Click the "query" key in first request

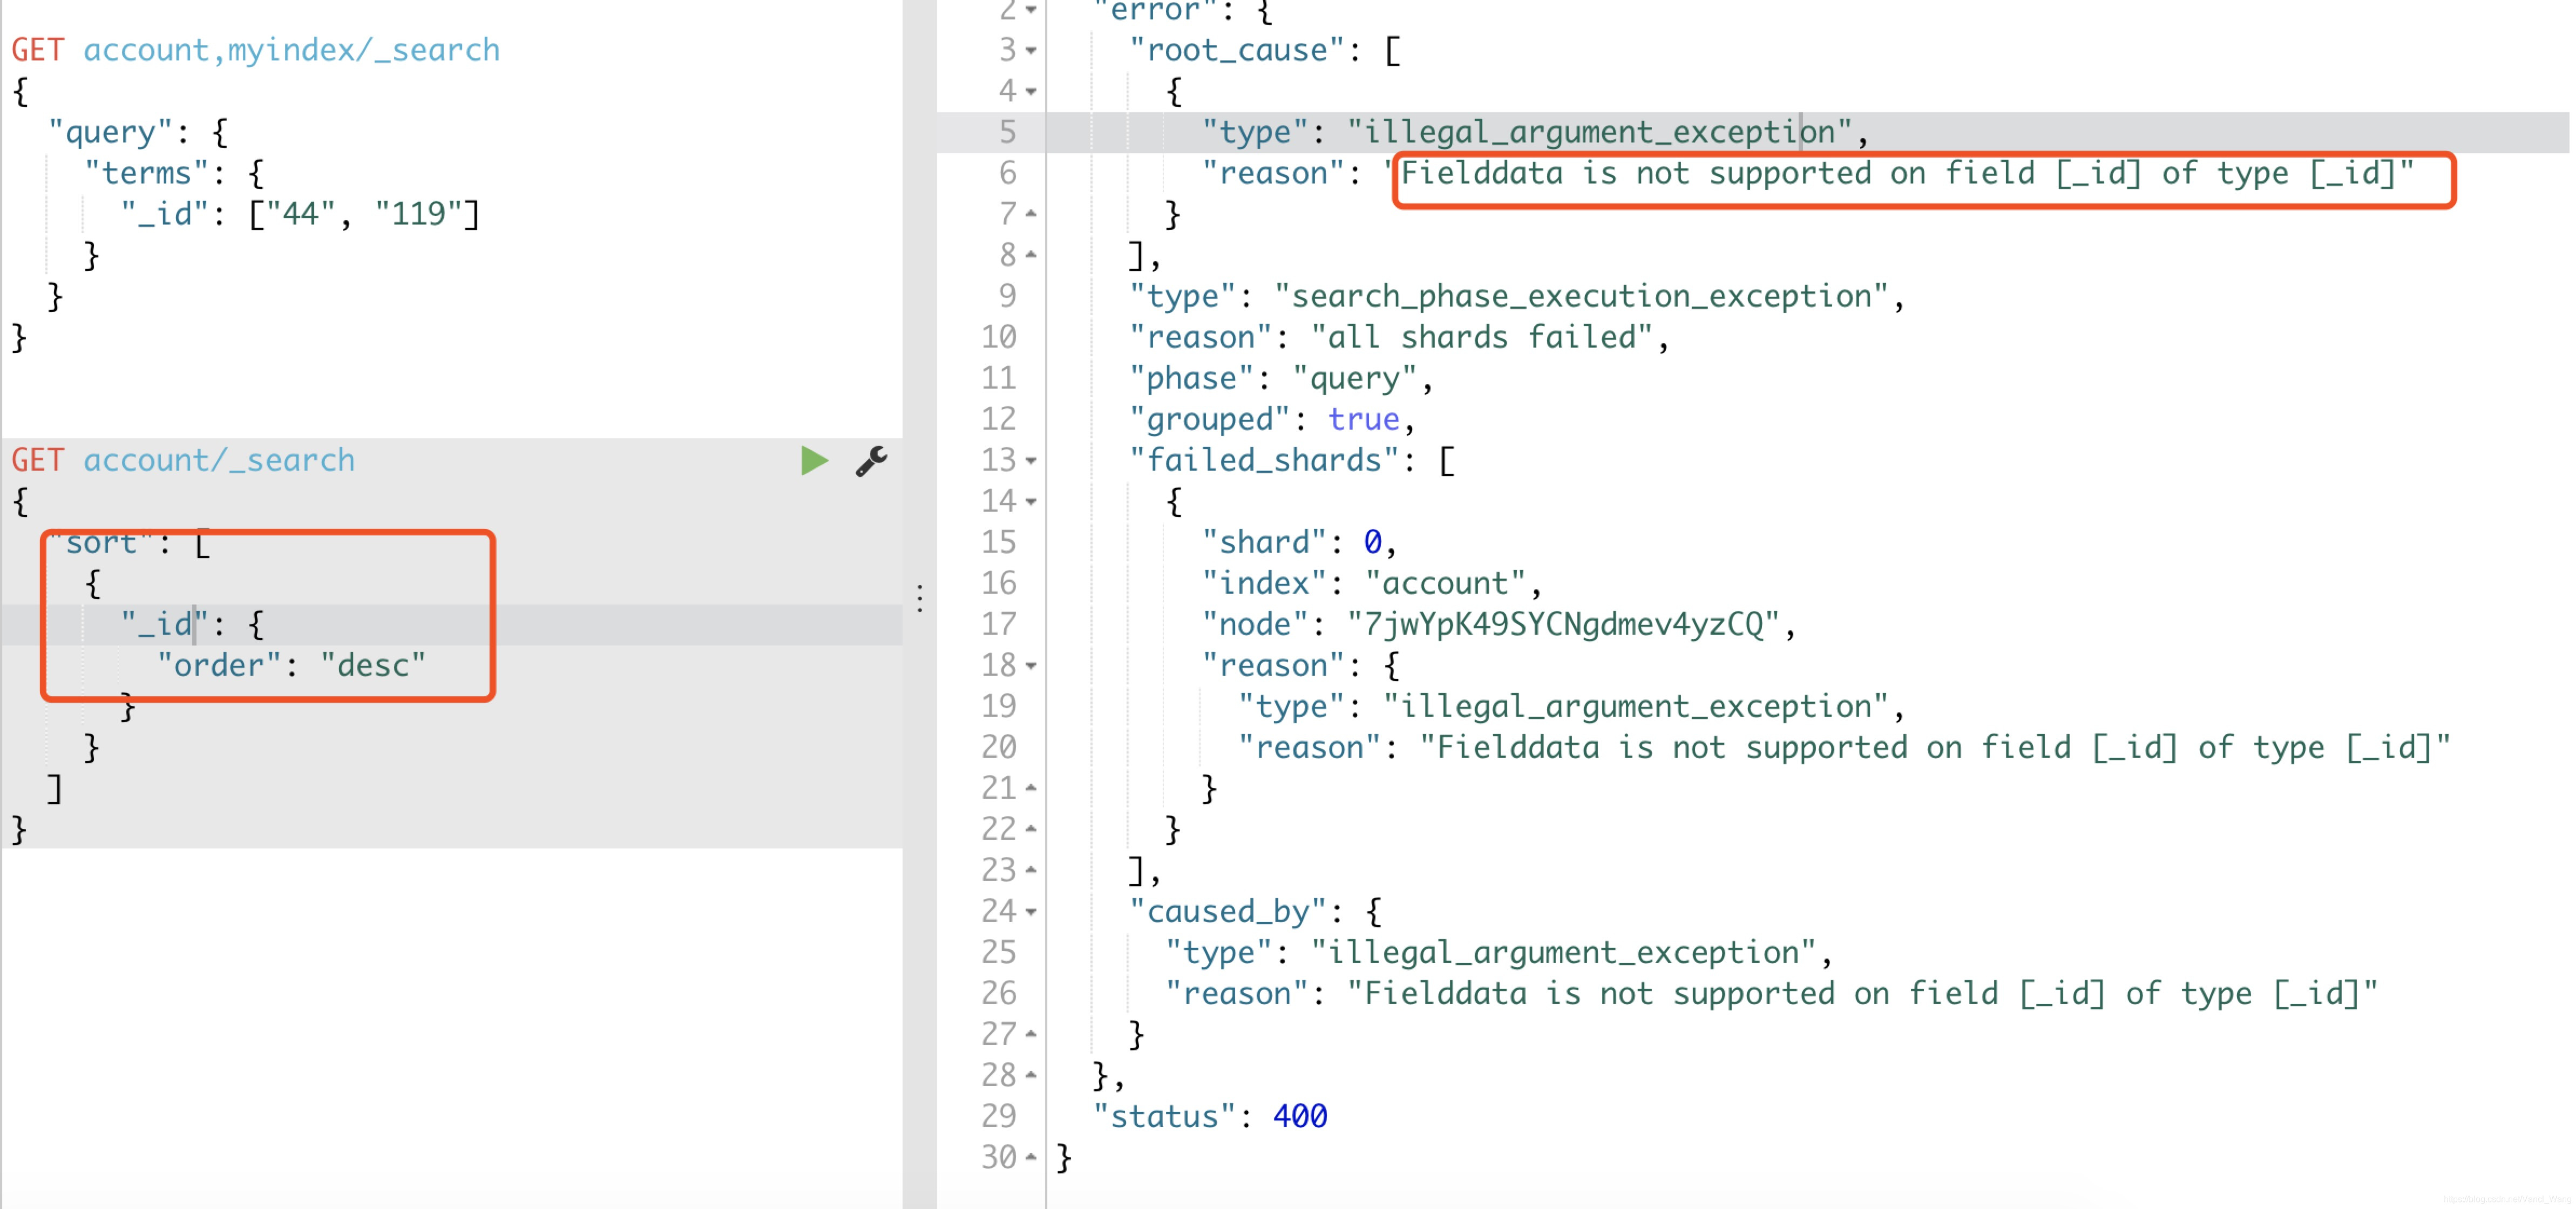pyautogui.click(x=110, y=132)
